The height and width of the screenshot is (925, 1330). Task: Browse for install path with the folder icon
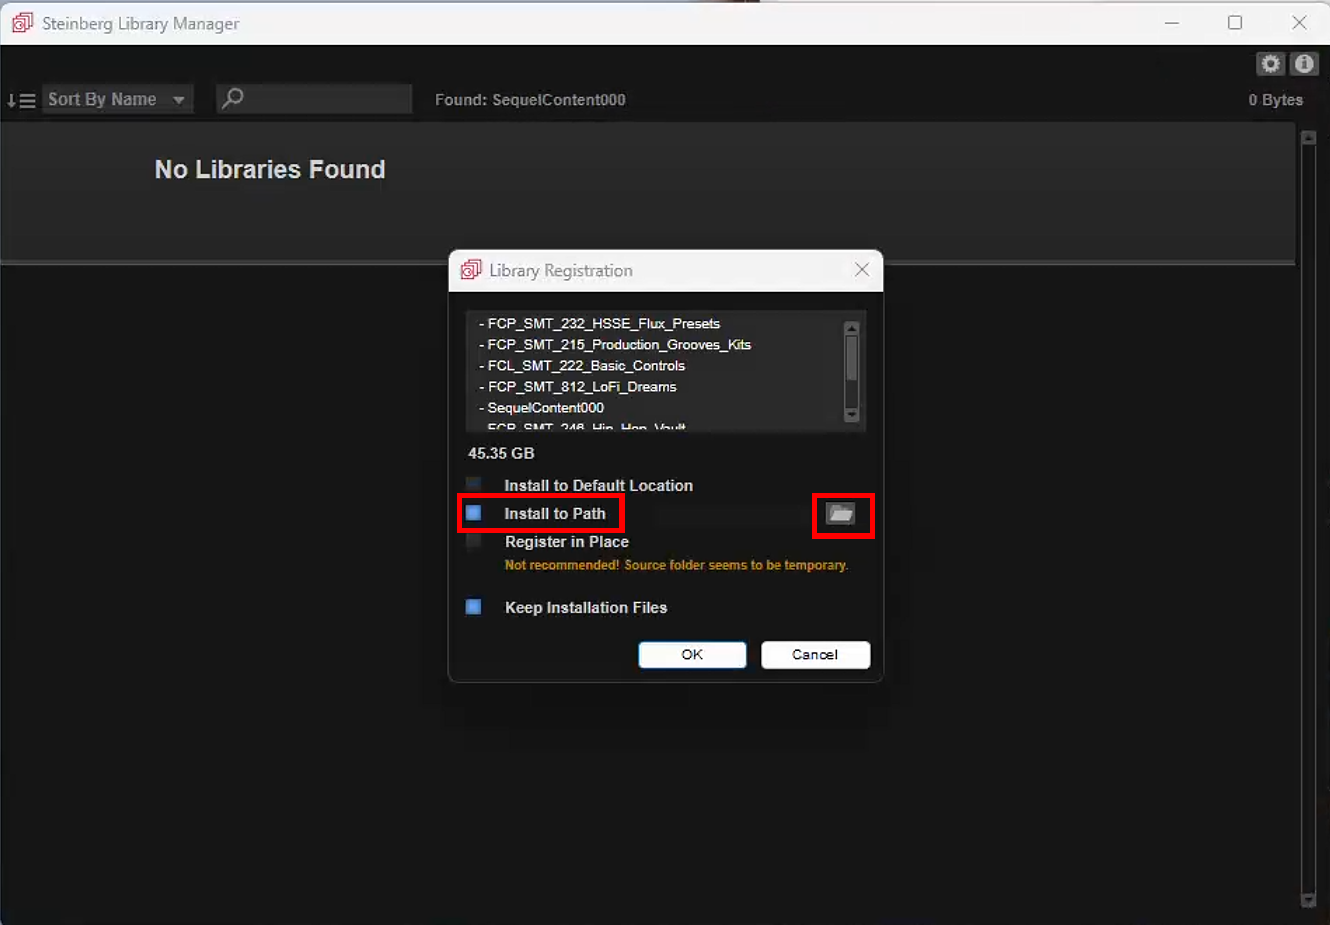(x=841, y=514)
